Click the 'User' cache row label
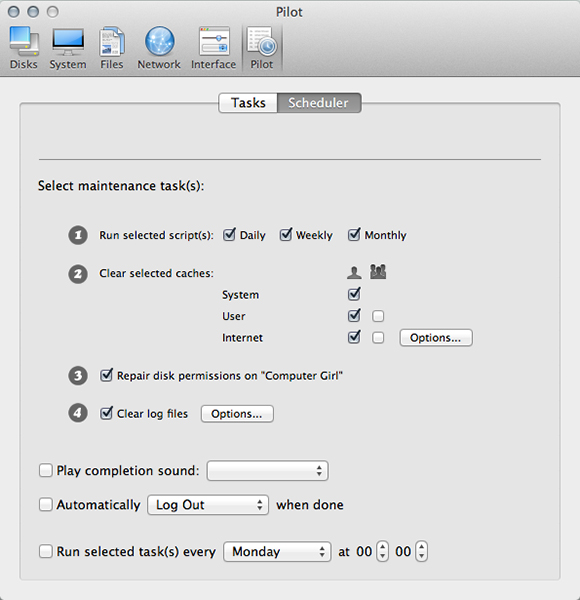Screen dimensions: 580x600 click(234, 316)
